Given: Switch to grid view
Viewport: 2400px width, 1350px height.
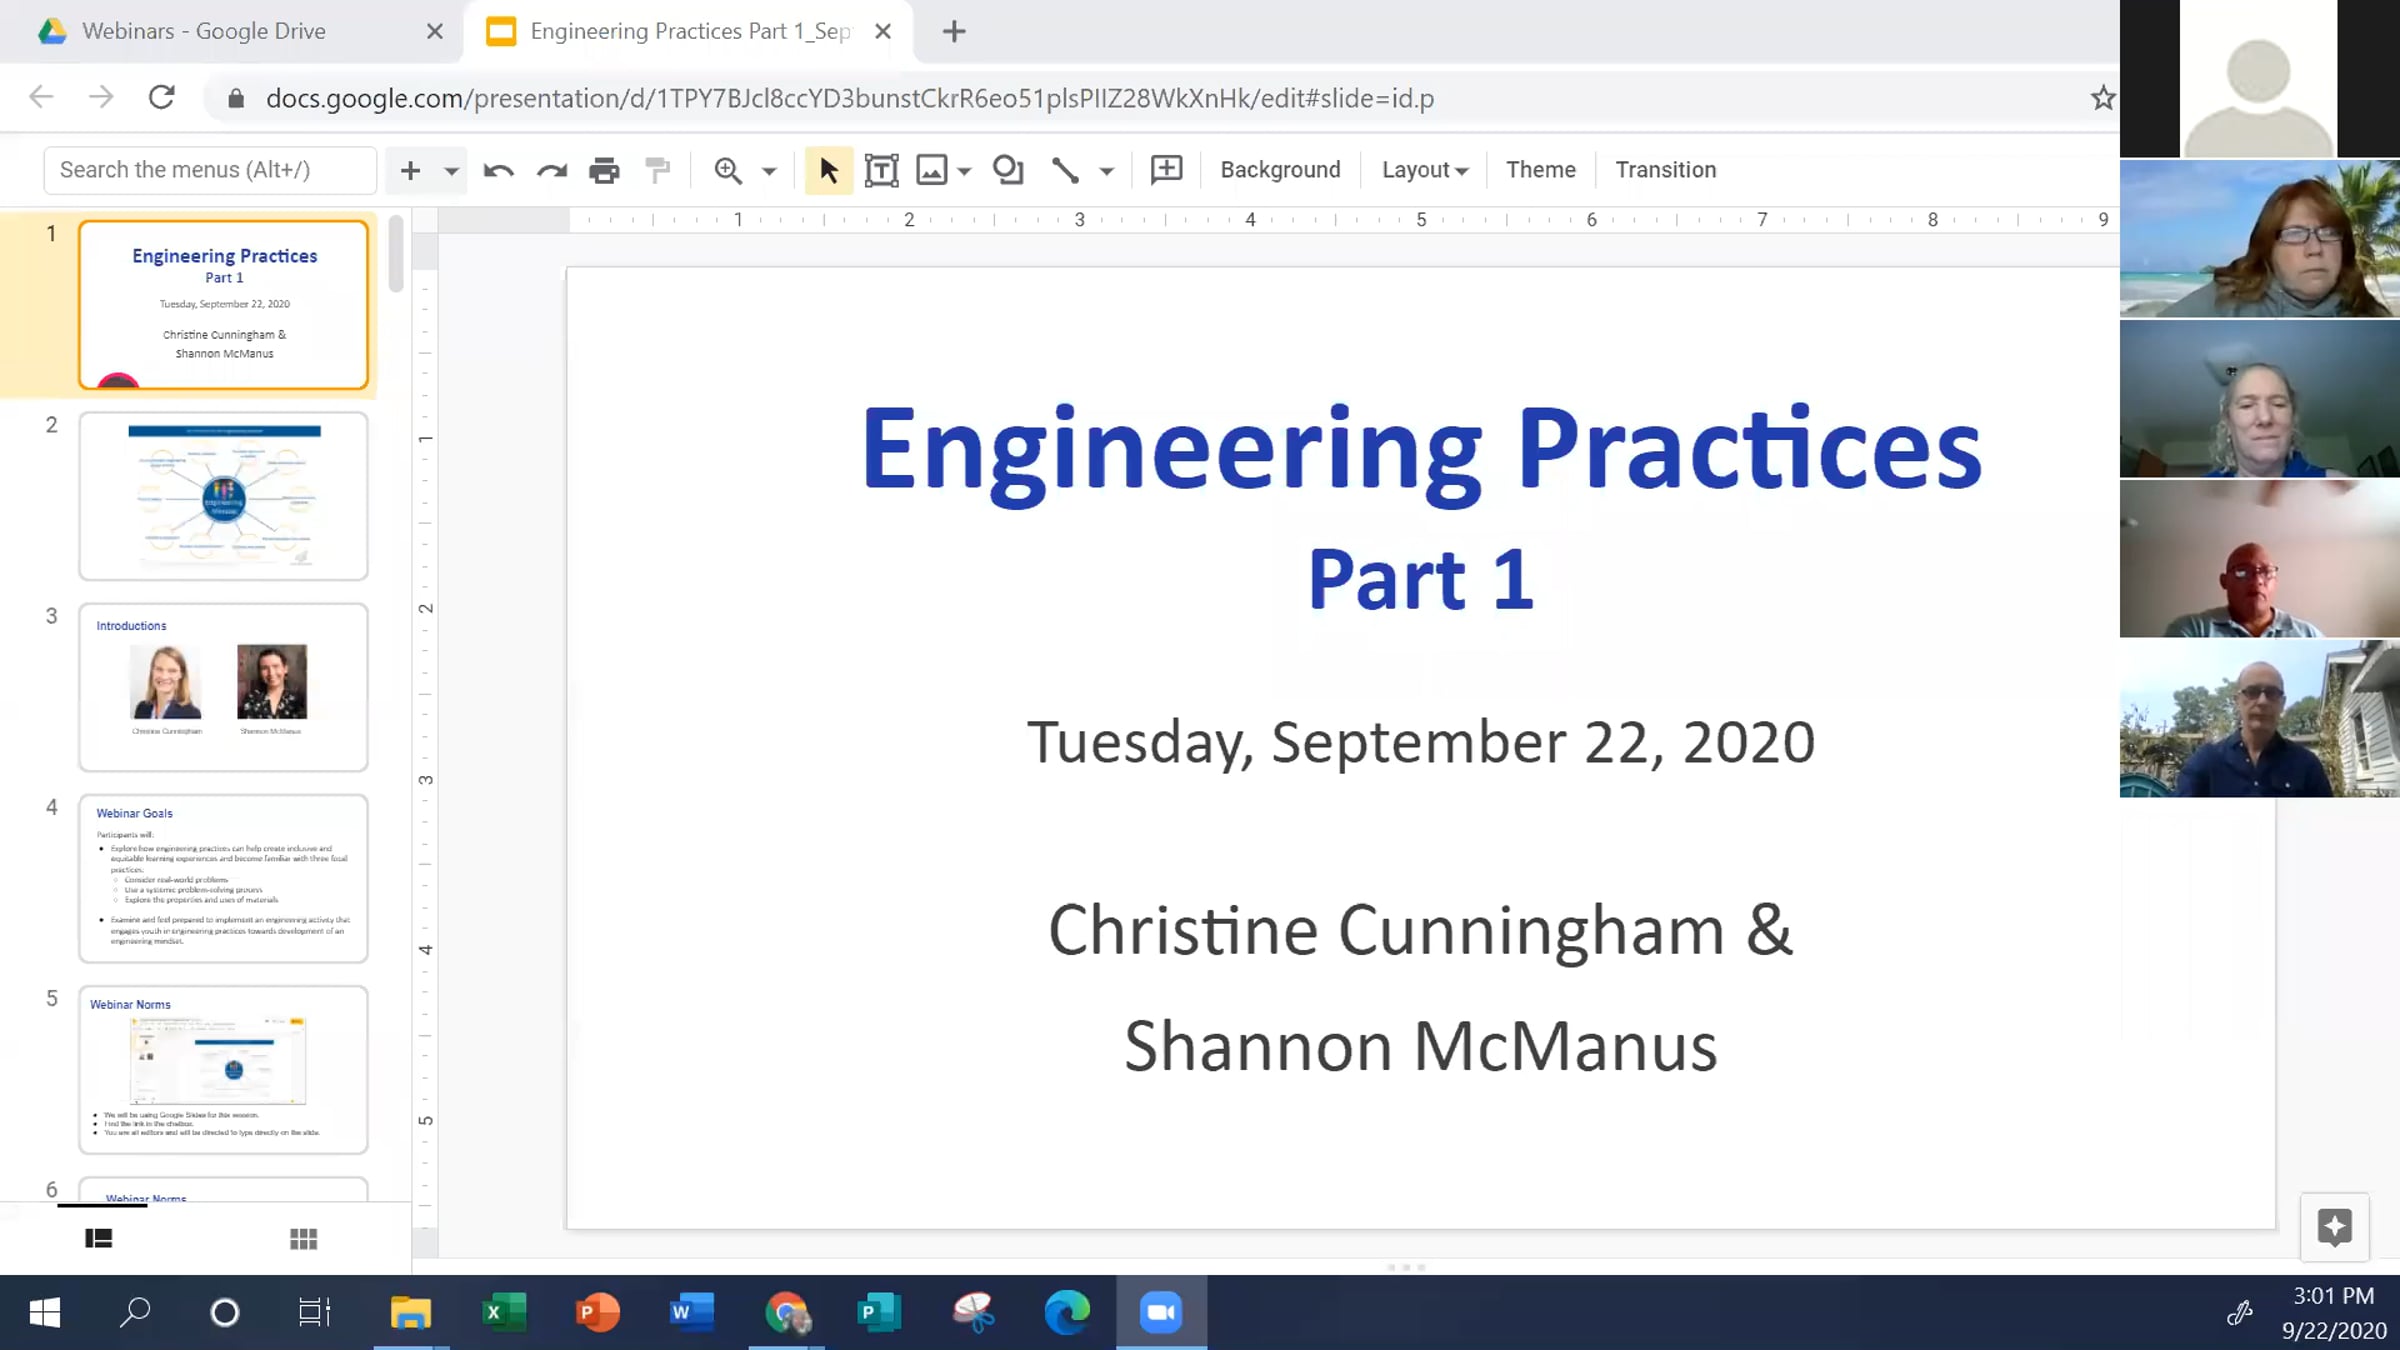Looking at the screenshot, I should (x=303, y=1239).
